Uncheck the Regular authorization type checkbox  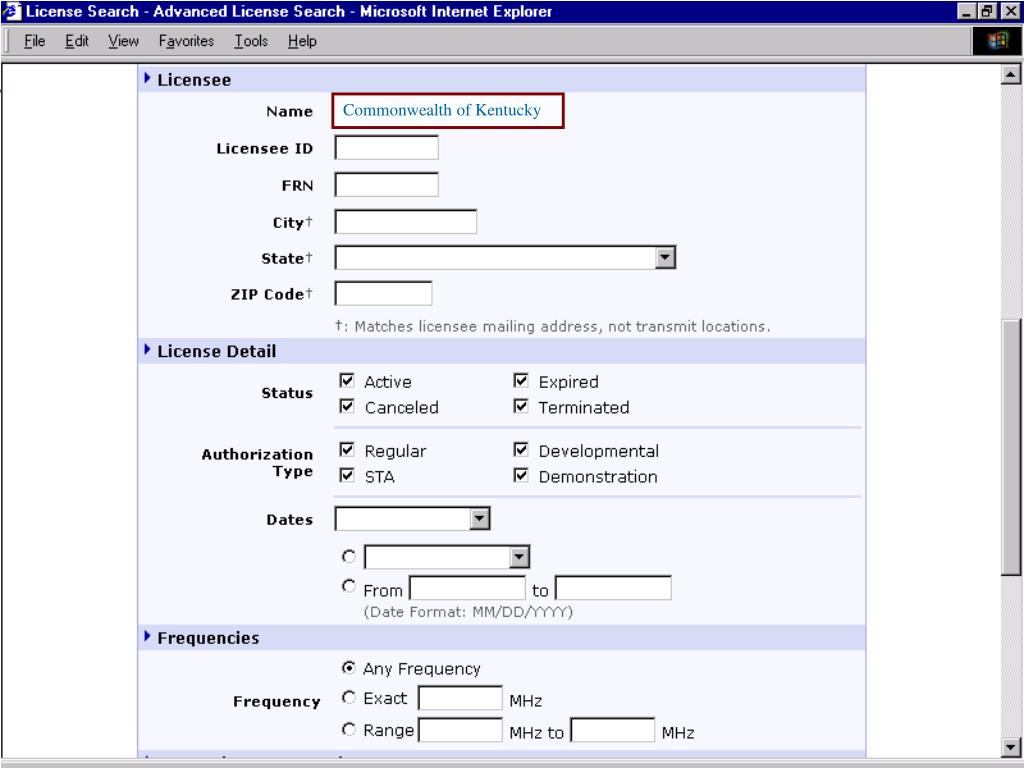click(347, 450)
